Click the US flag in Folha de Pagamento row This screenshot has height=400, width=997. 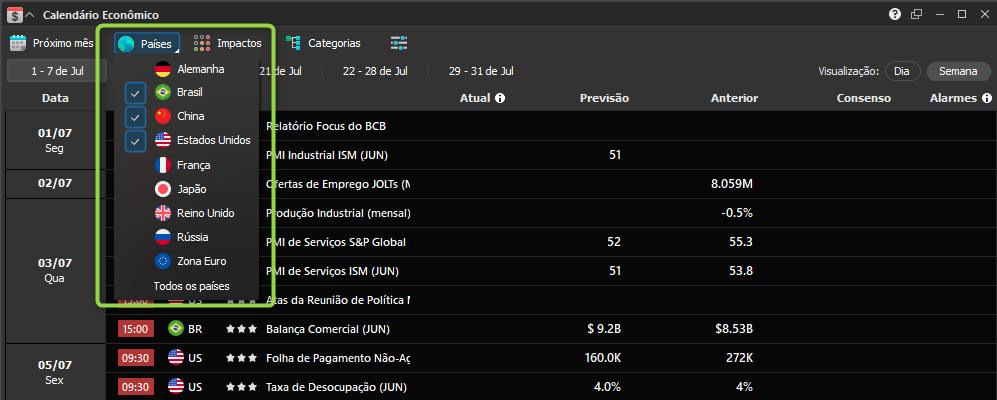(176, 358)
